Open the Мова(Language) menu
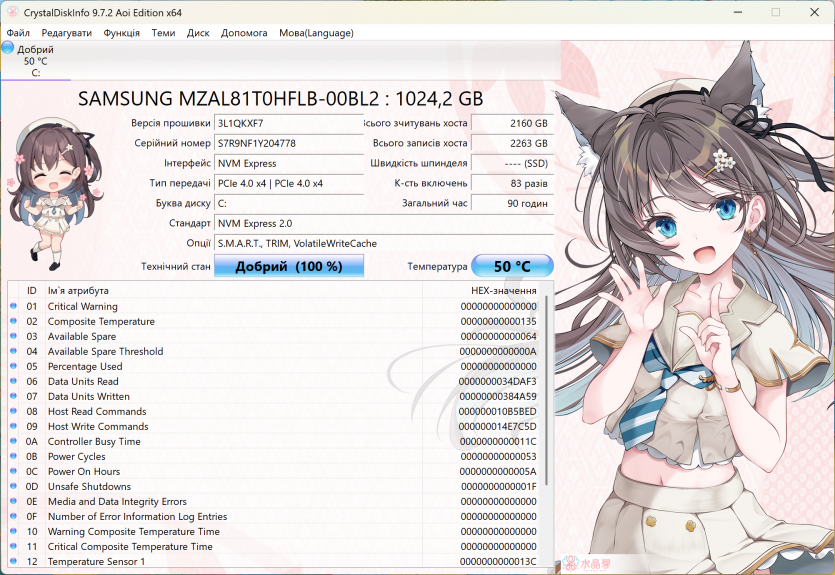The width and height of the screenshot is (835, 575). (x=316, y=33)
